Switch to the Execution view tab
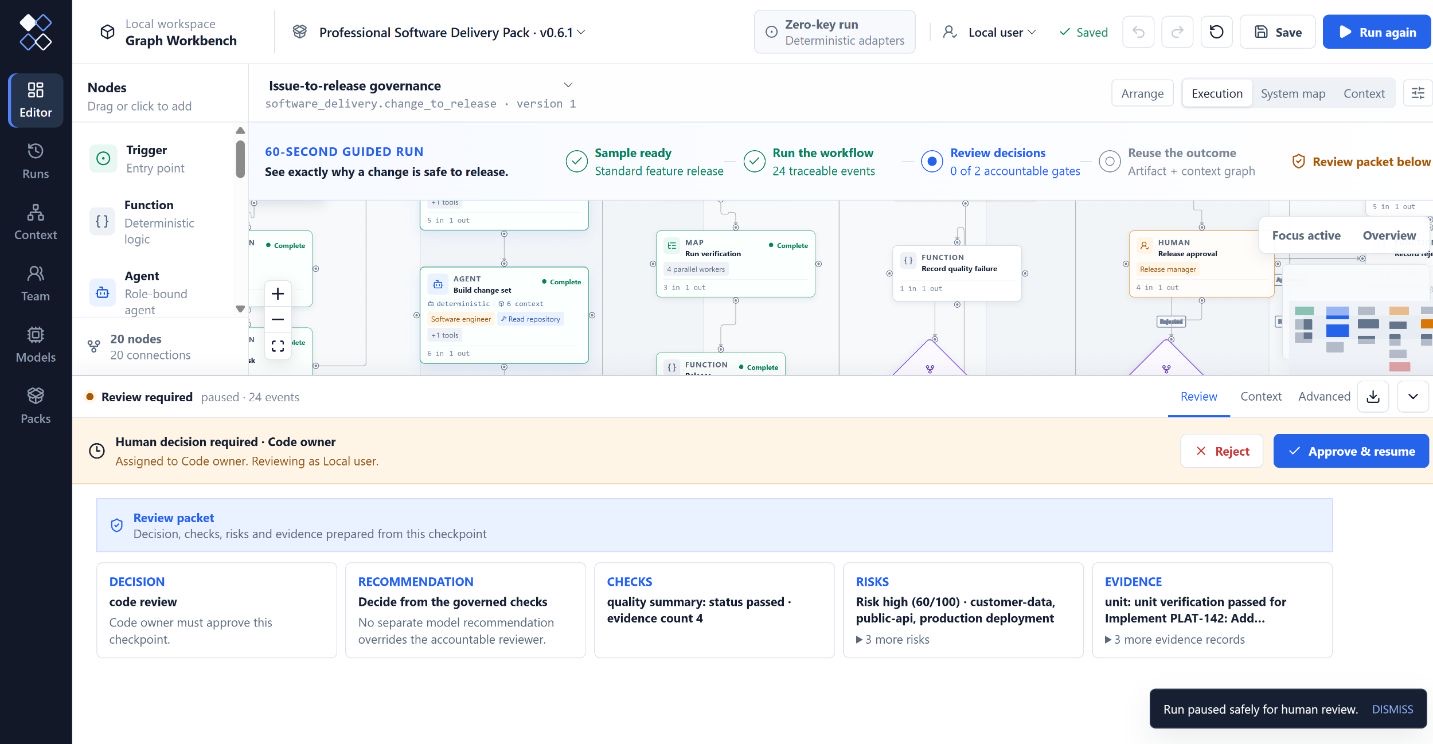1433x744 pixels. (1217, 93)
